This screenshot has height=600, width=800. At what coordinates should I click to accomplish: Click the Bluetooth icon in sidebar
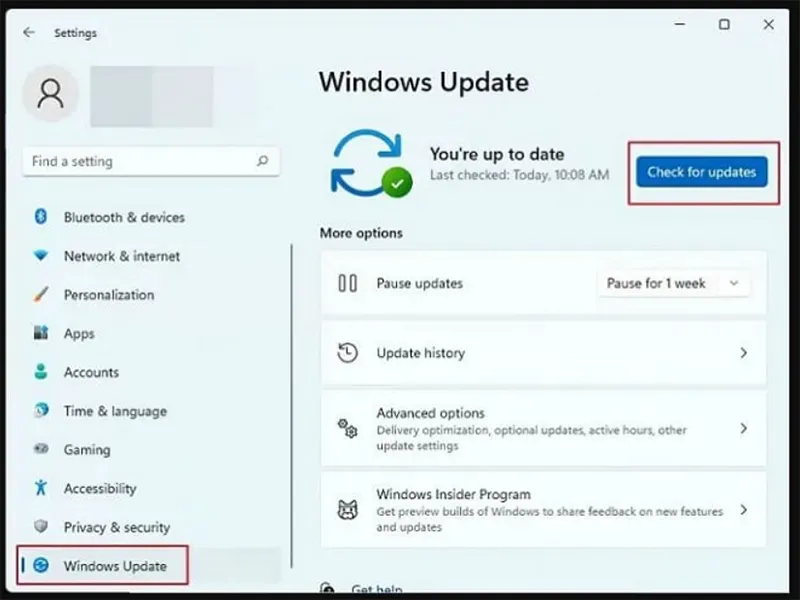coord(41,217)
